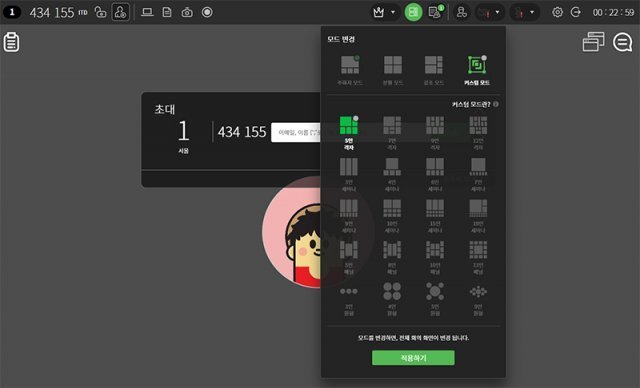
Task: Open the clipboard notes icon
Action: point(11,42)
